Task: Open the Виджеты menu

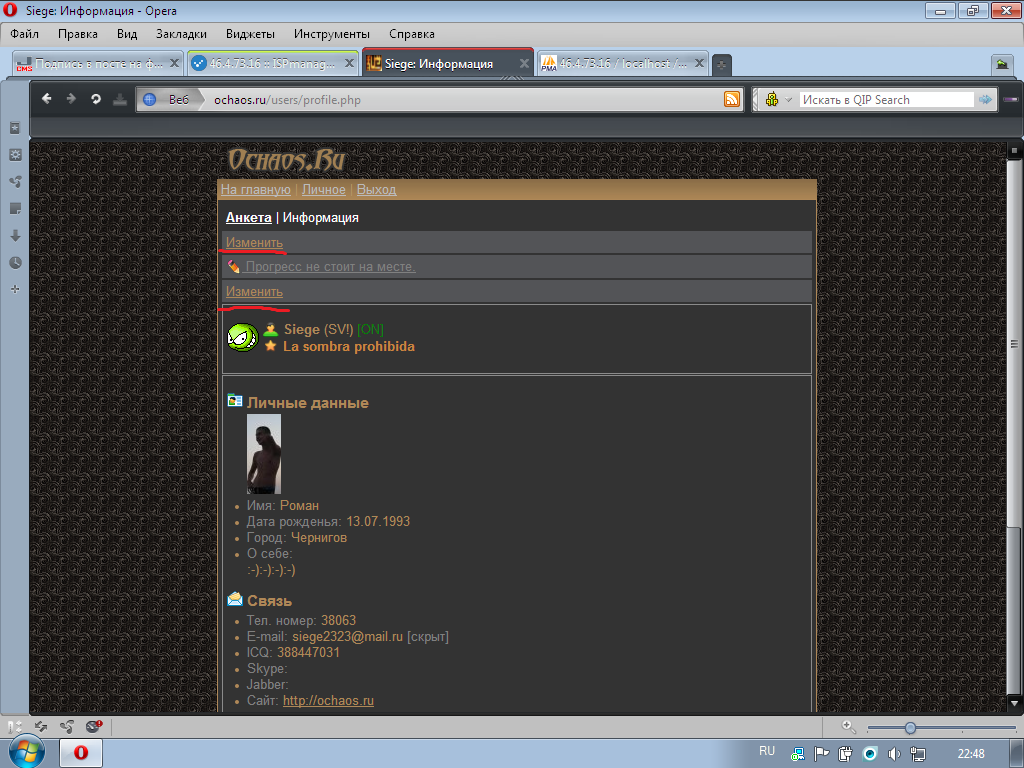Action: pos(250,34)
